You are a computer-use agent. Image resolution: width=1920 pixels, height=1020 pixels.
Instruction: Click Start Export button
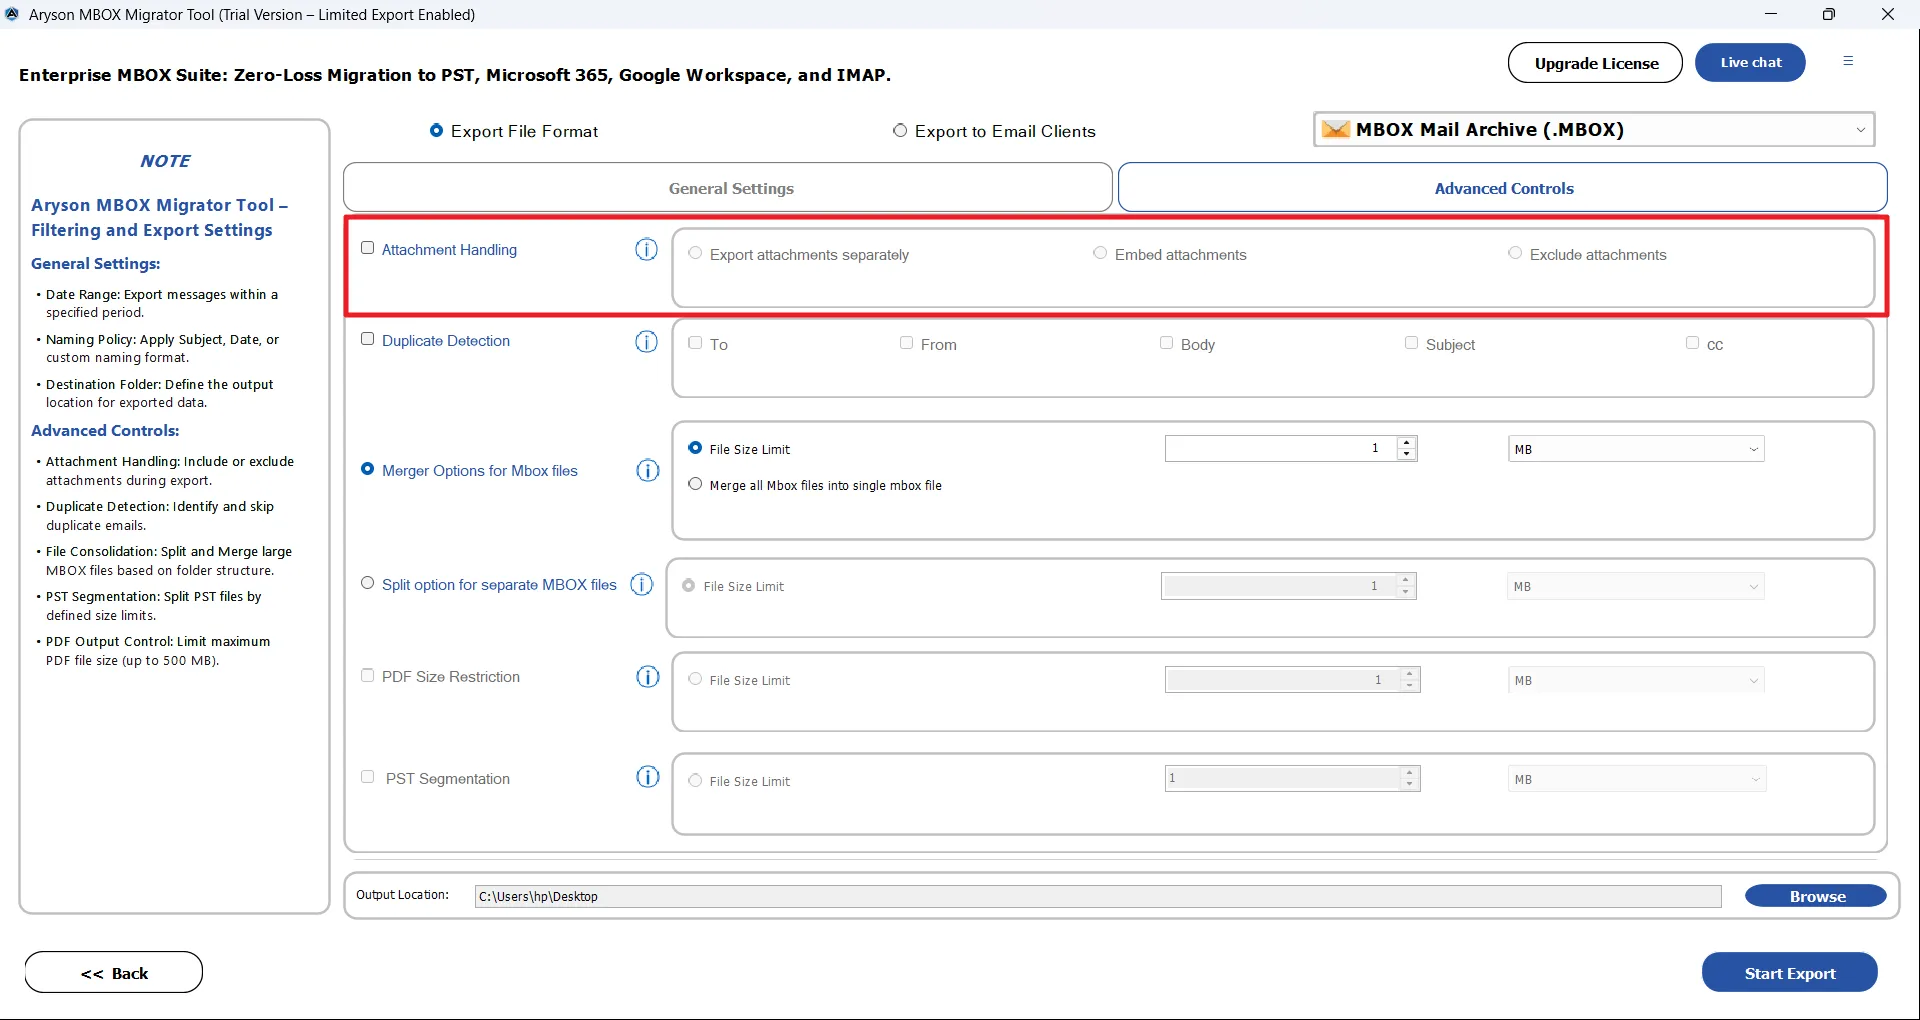coord(1789,973)
